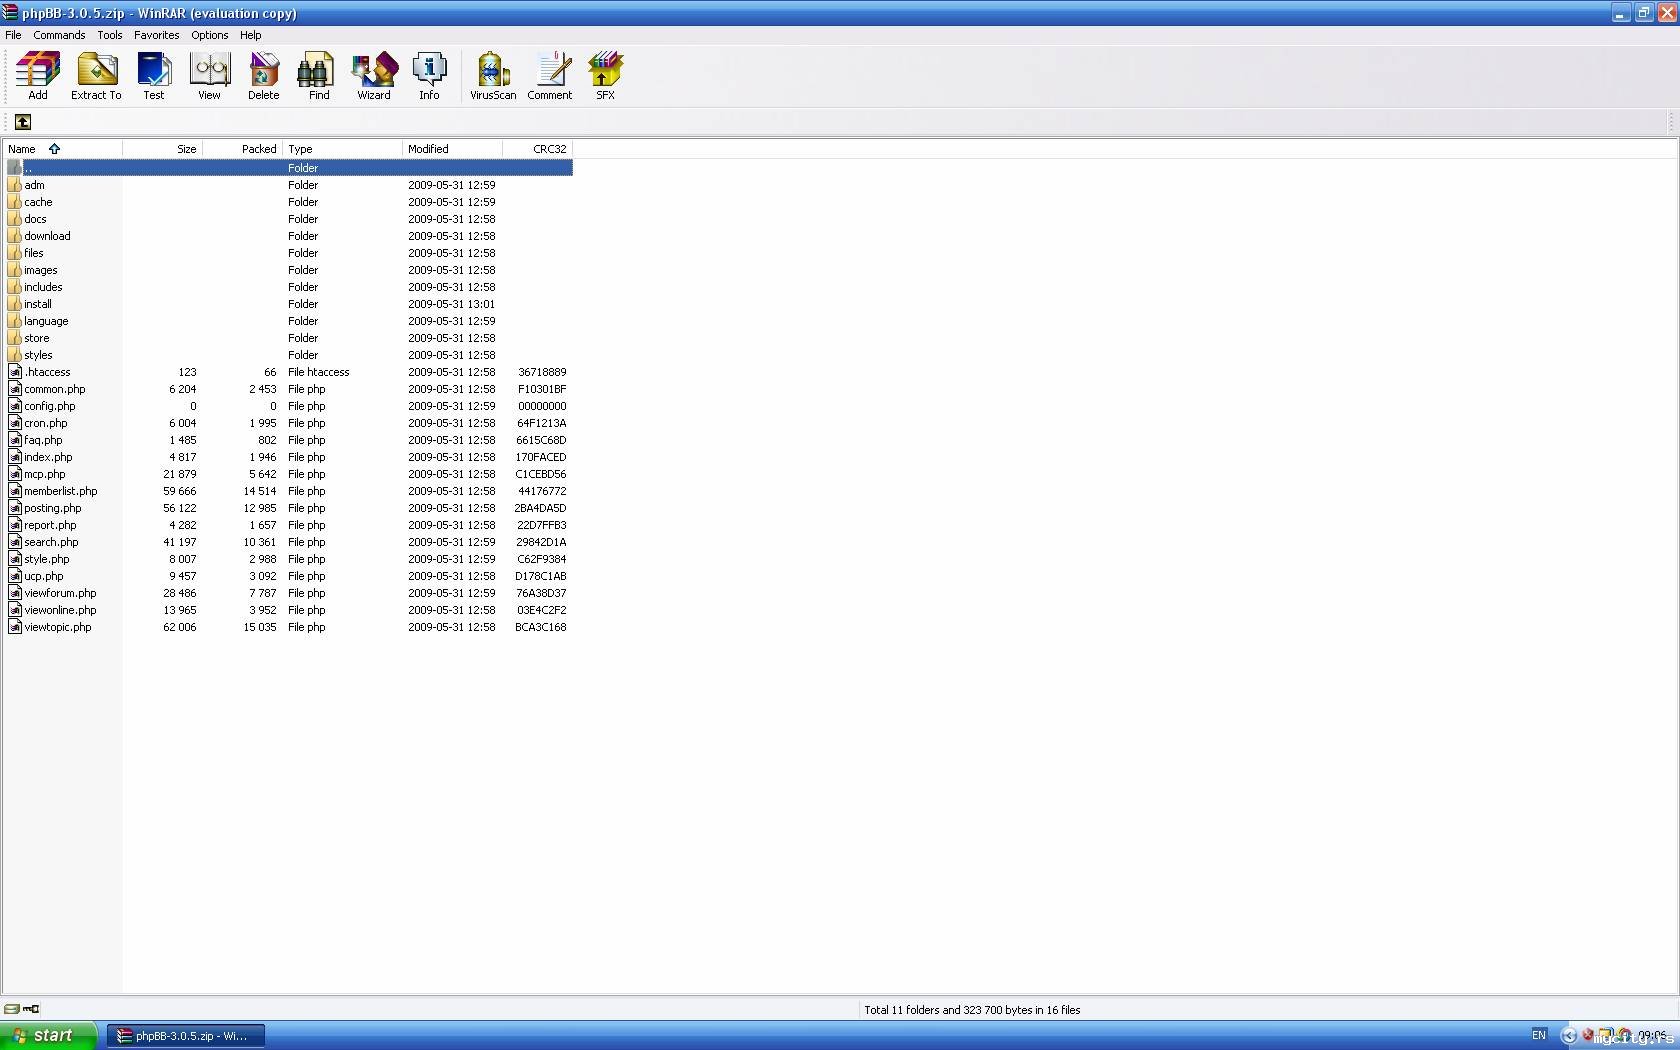Select the adm folder icon
Screen dimensions: 1680x1050
coord(15,185)
